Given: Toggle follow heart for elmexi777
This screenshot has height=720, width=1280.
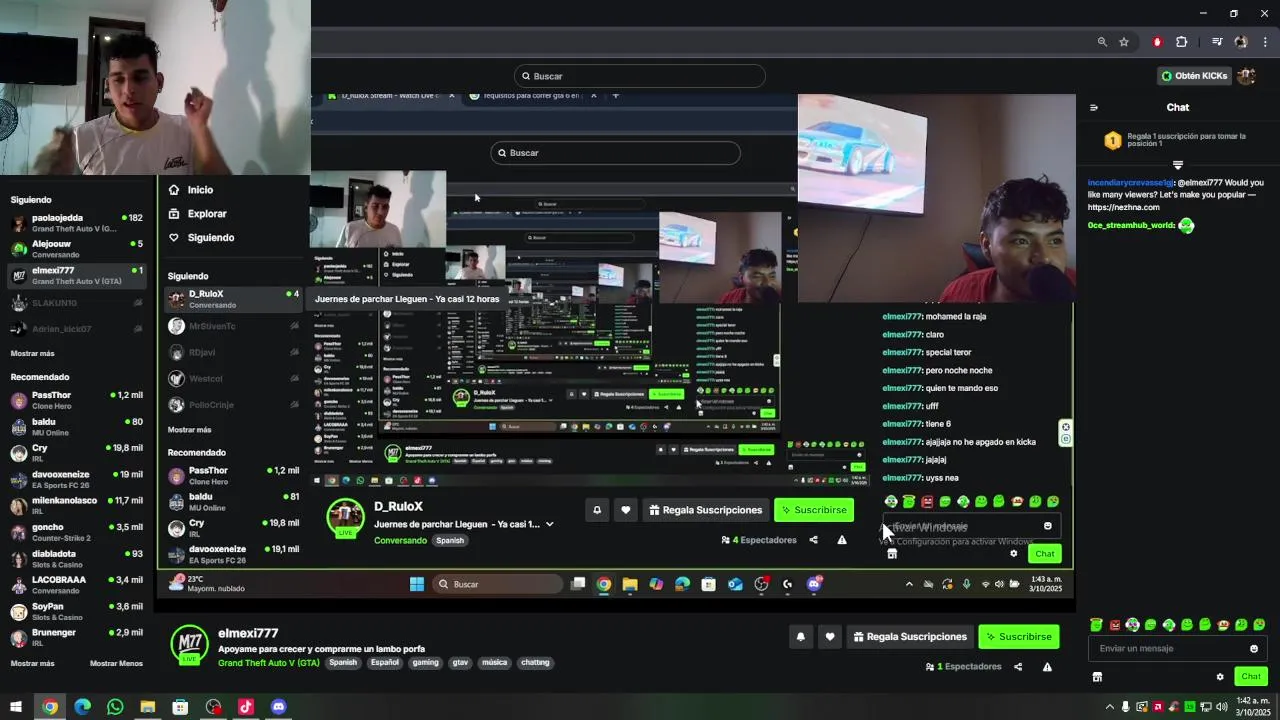Looking at the screenshot, I should coord(830,637).
